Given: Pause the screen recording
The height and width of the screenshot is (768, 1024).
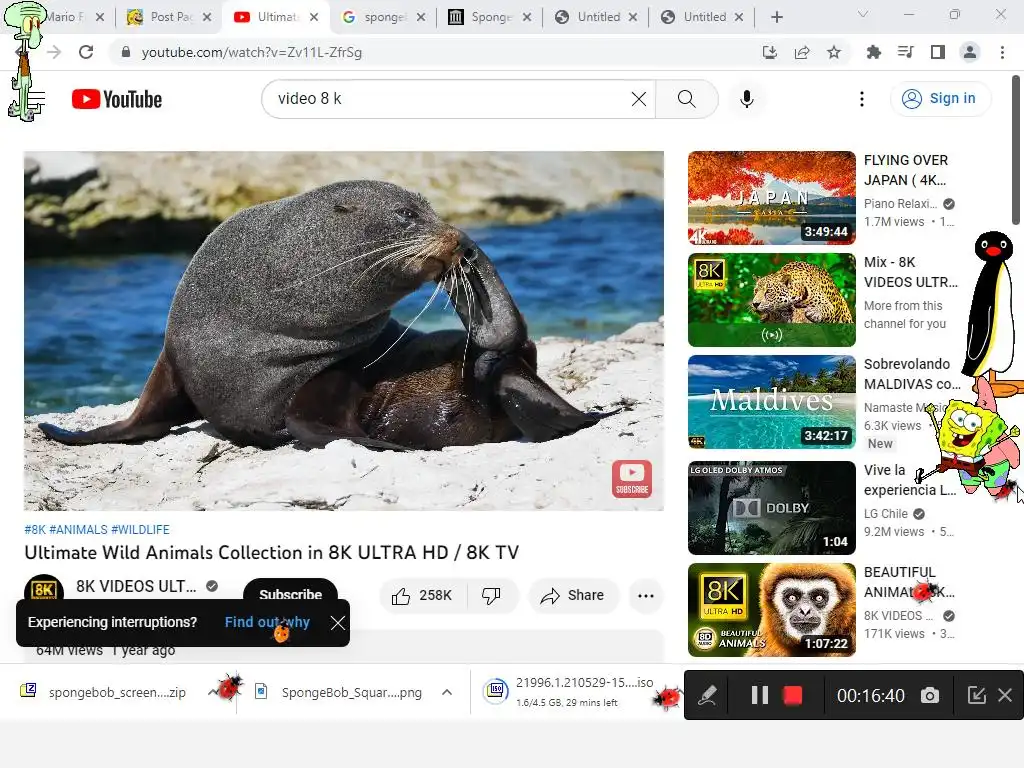Looking at the screenshot, I should coord(760,696).
